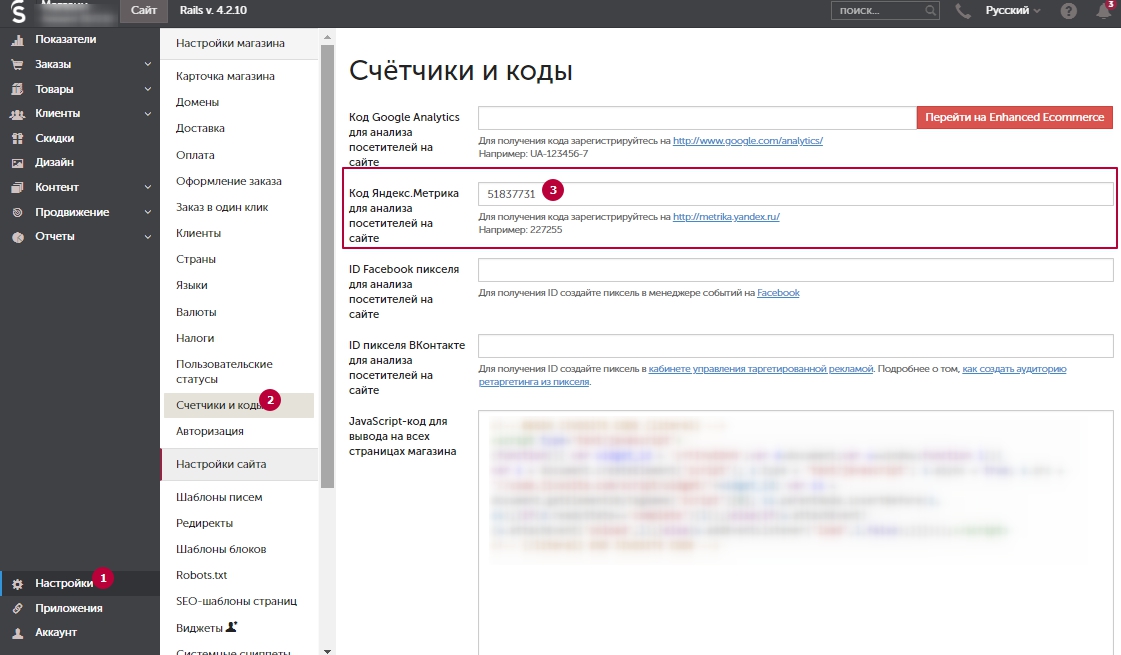Open the help question mark icon
This screenshot has width=1121, height=655.
pos(1069,11)
